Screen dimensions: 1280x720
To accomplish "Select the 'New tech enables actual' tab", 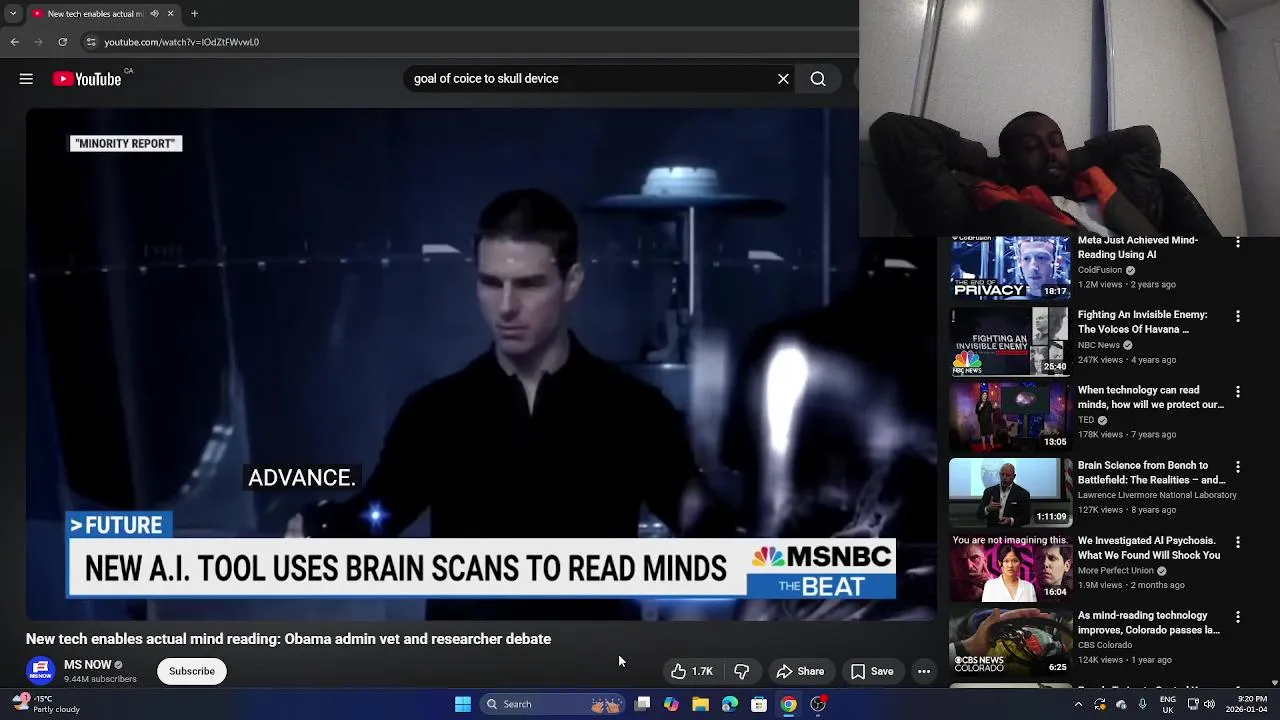I will [95, 14].
